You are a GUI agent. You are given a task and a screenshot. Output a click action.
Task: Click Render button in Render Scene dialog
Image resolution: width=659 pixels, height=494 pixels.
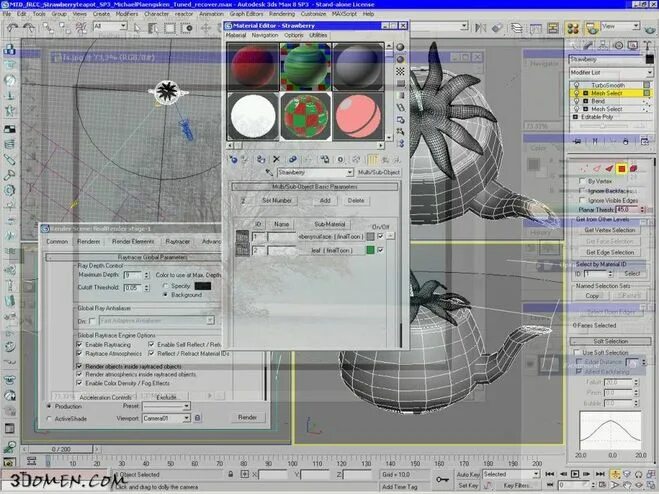click(x=247, y=417)
